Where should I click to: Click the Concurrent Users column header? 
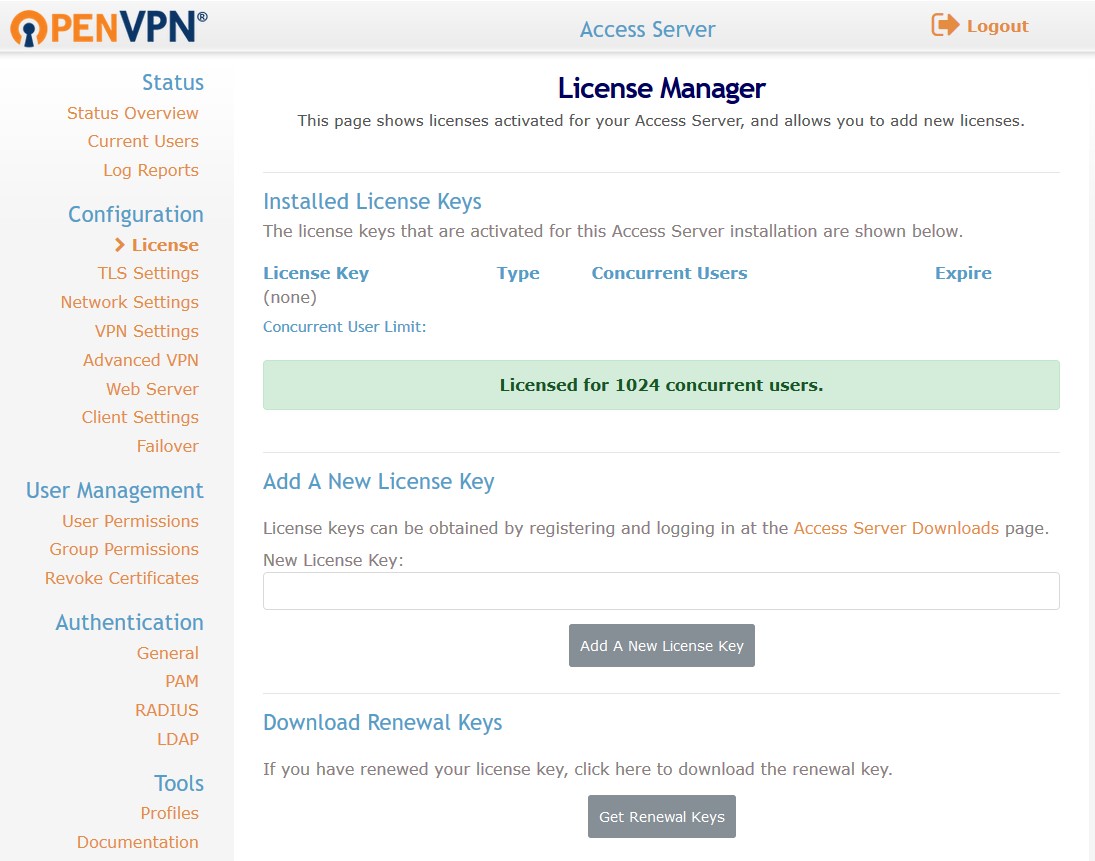click(x=669, y=273)
